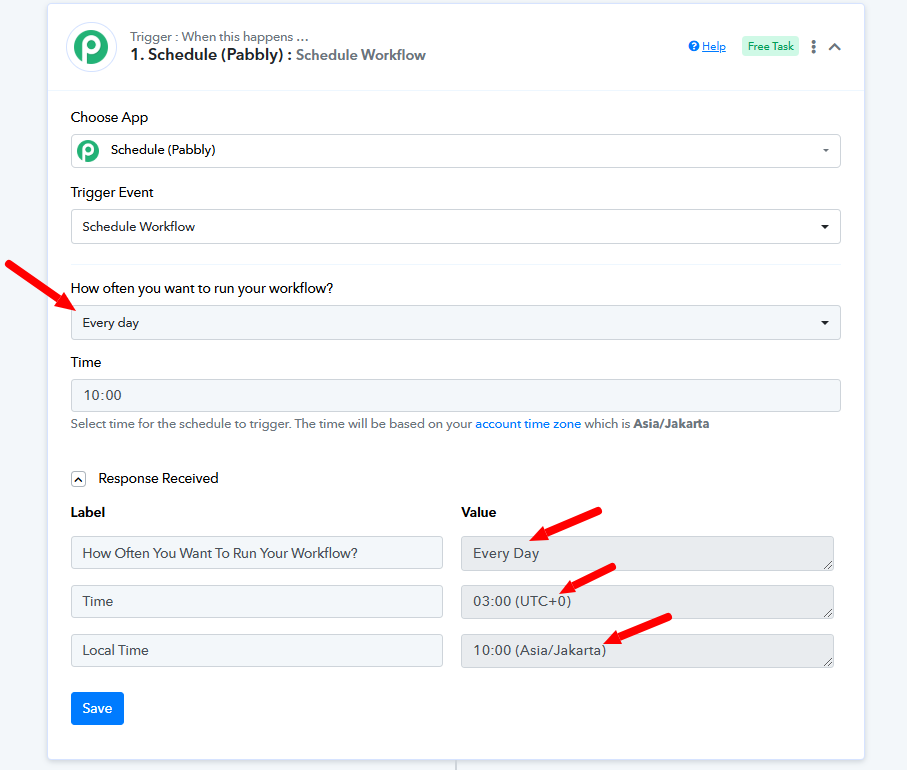Click the 10:00 (Asia/Jakarta) value field

pyautogui.click(x=647, y=651)
